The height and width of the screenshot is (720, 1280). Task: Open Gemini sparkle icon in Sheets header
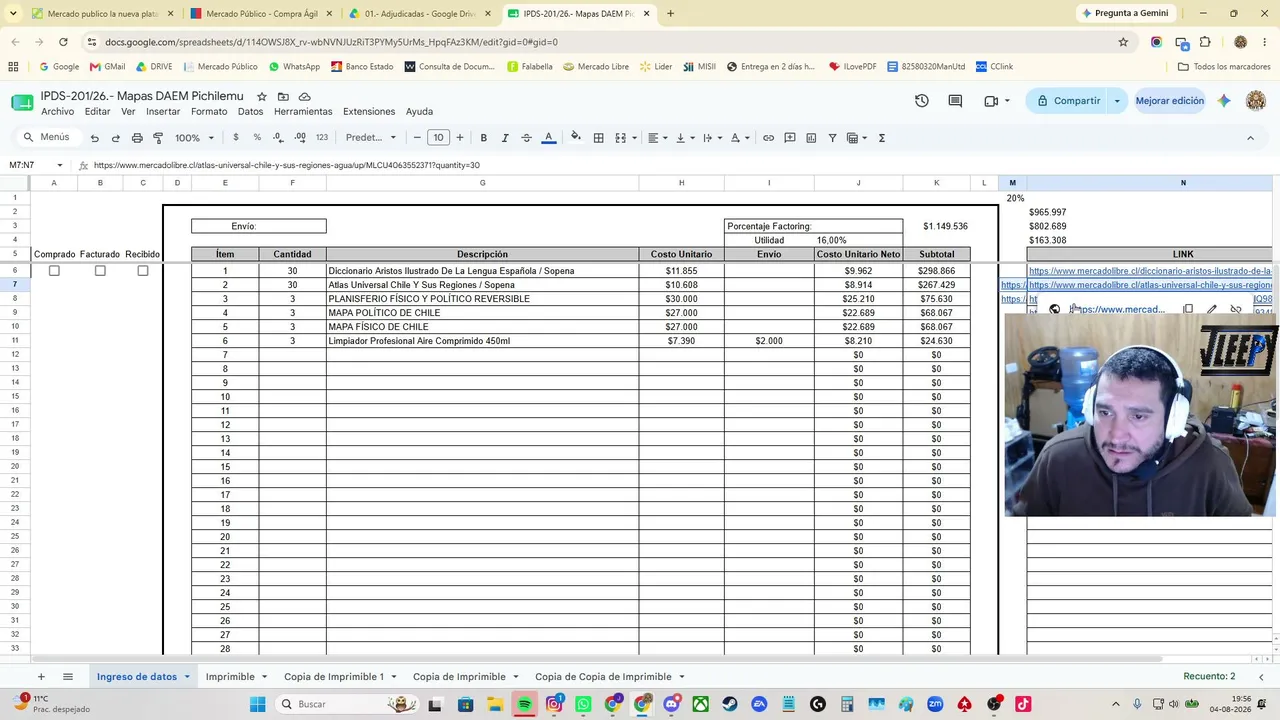1224,101
